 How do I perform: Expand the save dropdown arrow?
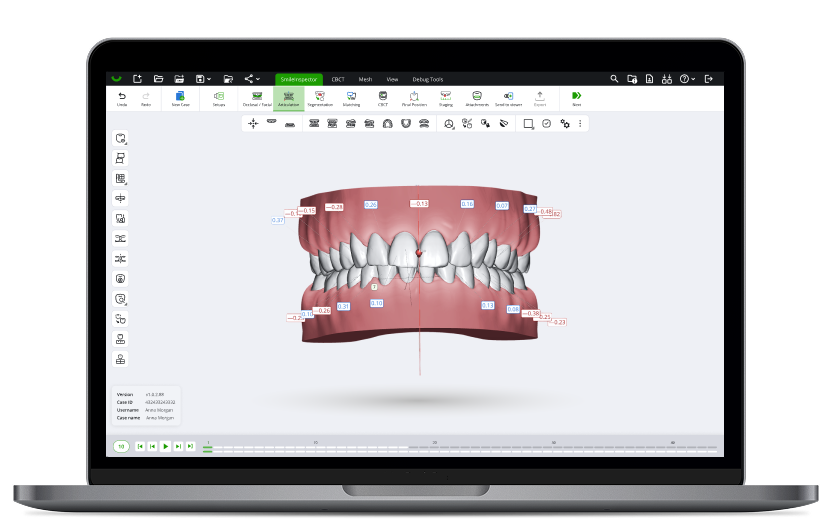(207, 79)
